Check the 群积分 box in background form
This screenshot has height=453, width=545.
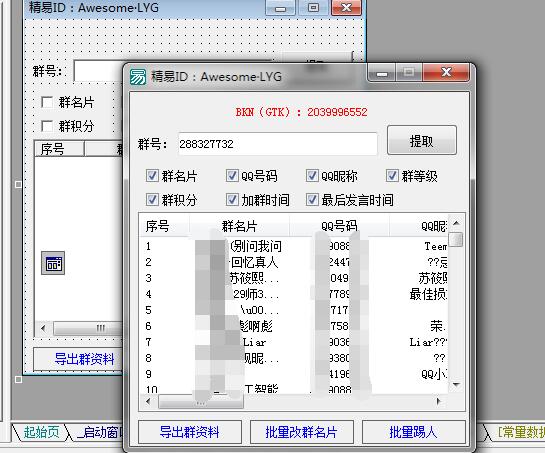point(47,126)
